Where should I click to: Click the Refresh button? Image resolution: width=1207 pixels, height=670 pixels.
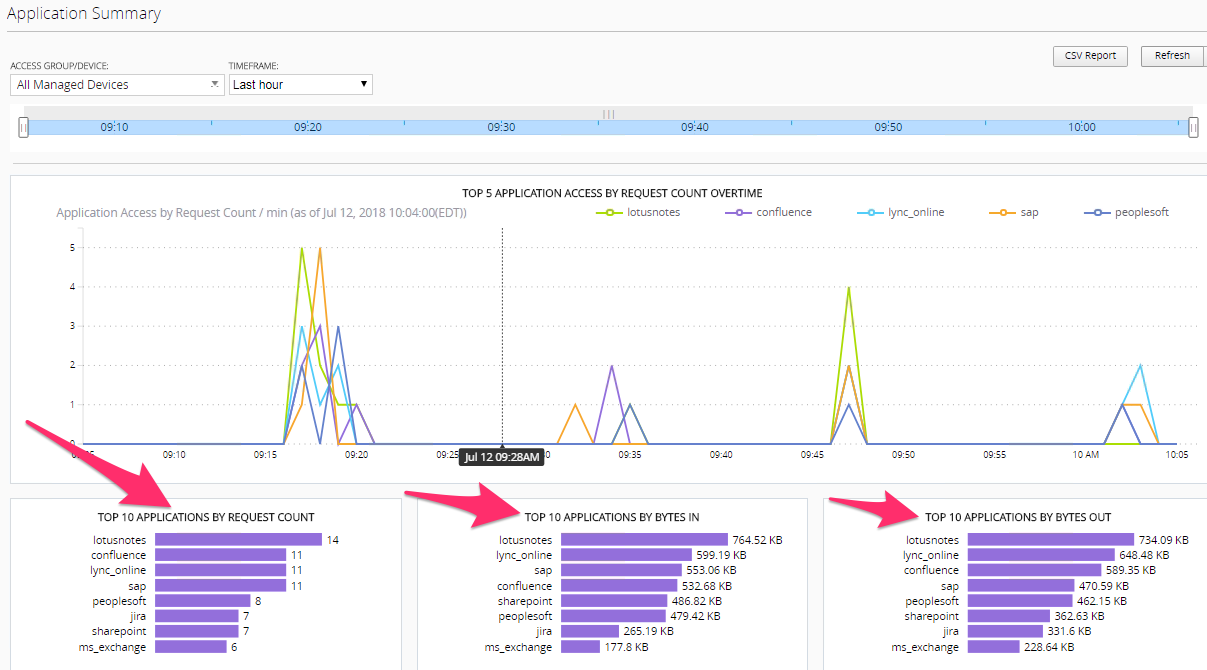[1173, 56]
